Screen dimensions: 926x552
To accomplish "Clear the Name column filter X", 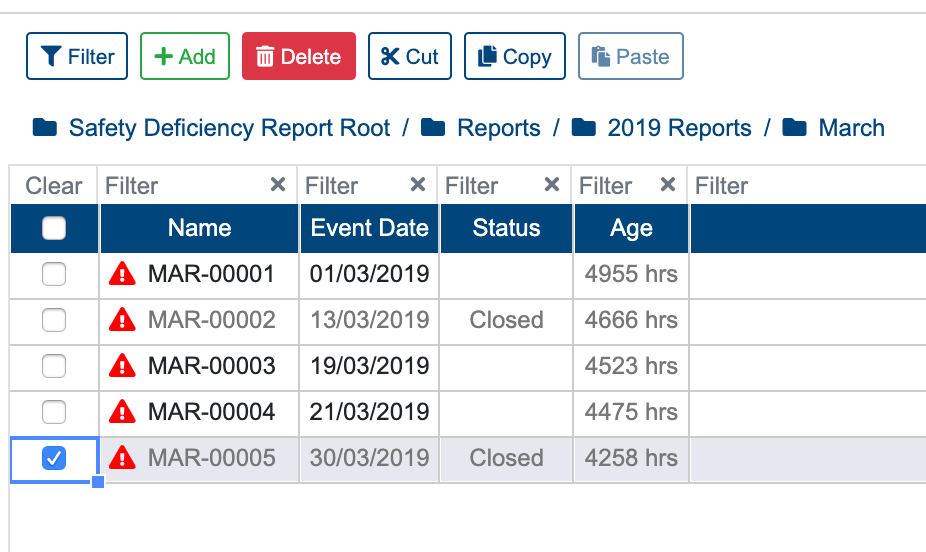I will 278,185.
